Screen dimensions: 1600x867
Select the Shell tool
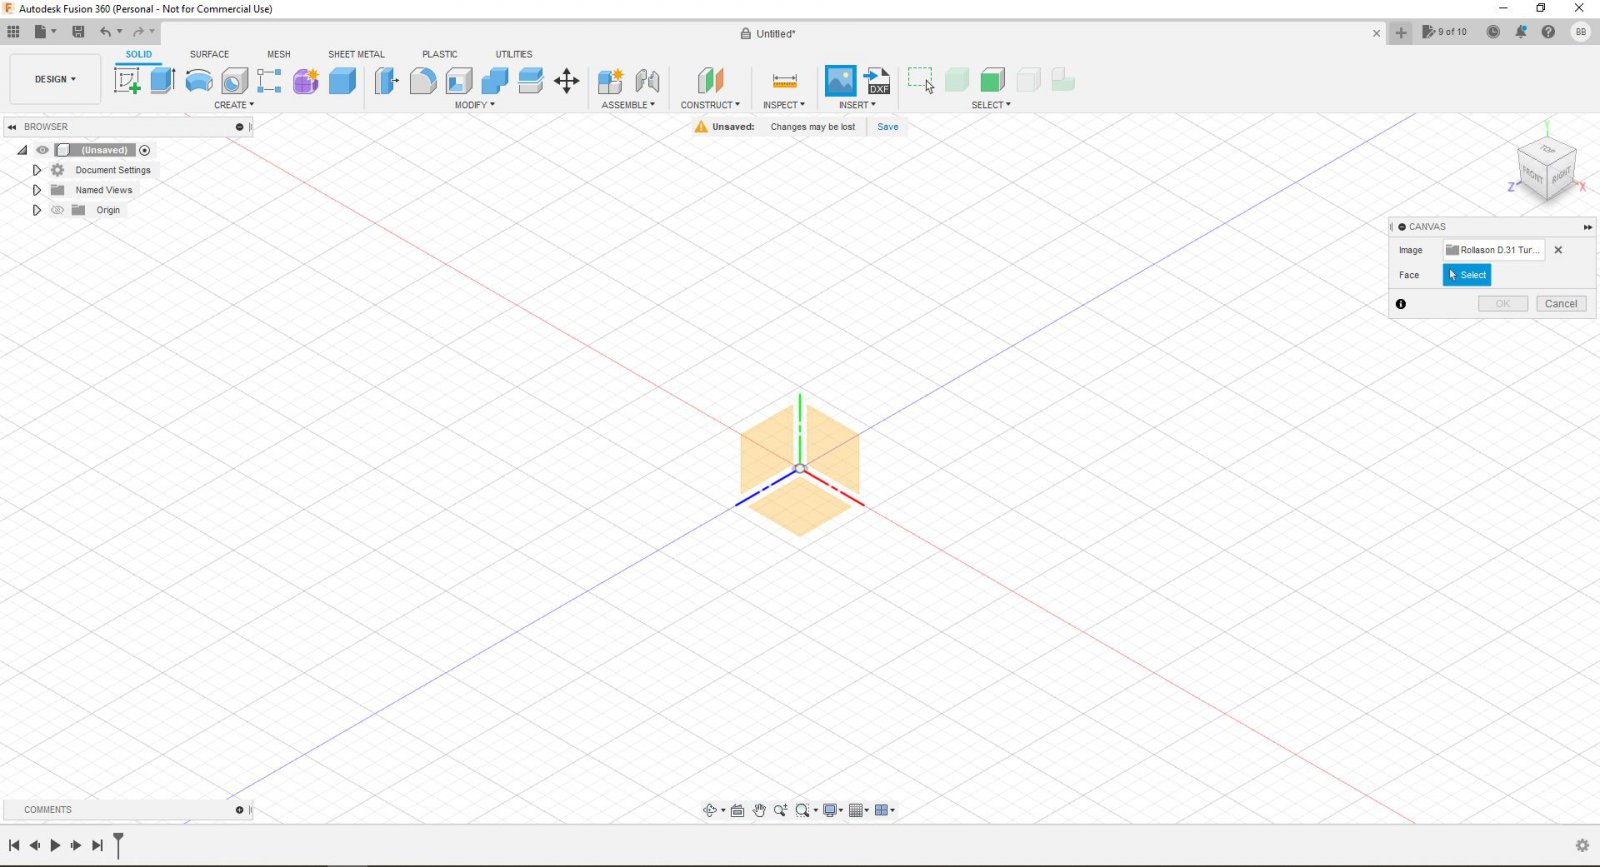click(x=459, y=81)
